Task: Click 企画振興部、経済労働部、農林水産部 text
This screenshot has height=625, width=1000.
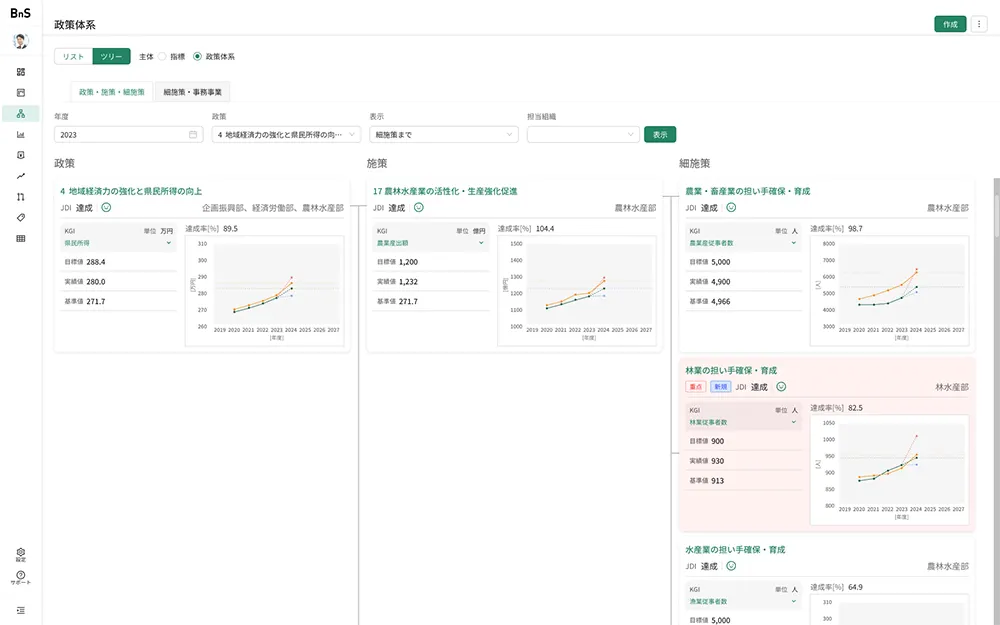Action: pyautogui.click(x=273, y=208)
